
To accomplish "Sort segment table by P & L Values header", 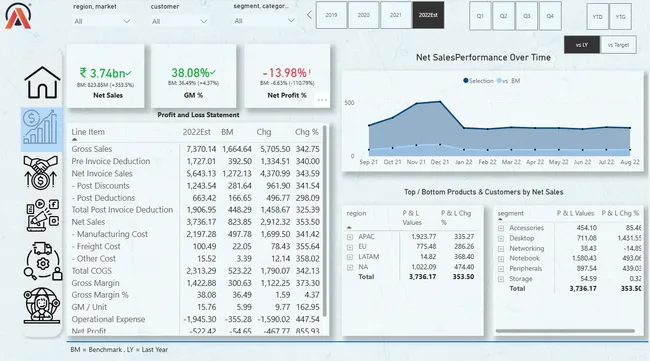I will pyautogui.click(x=575, y=213).
